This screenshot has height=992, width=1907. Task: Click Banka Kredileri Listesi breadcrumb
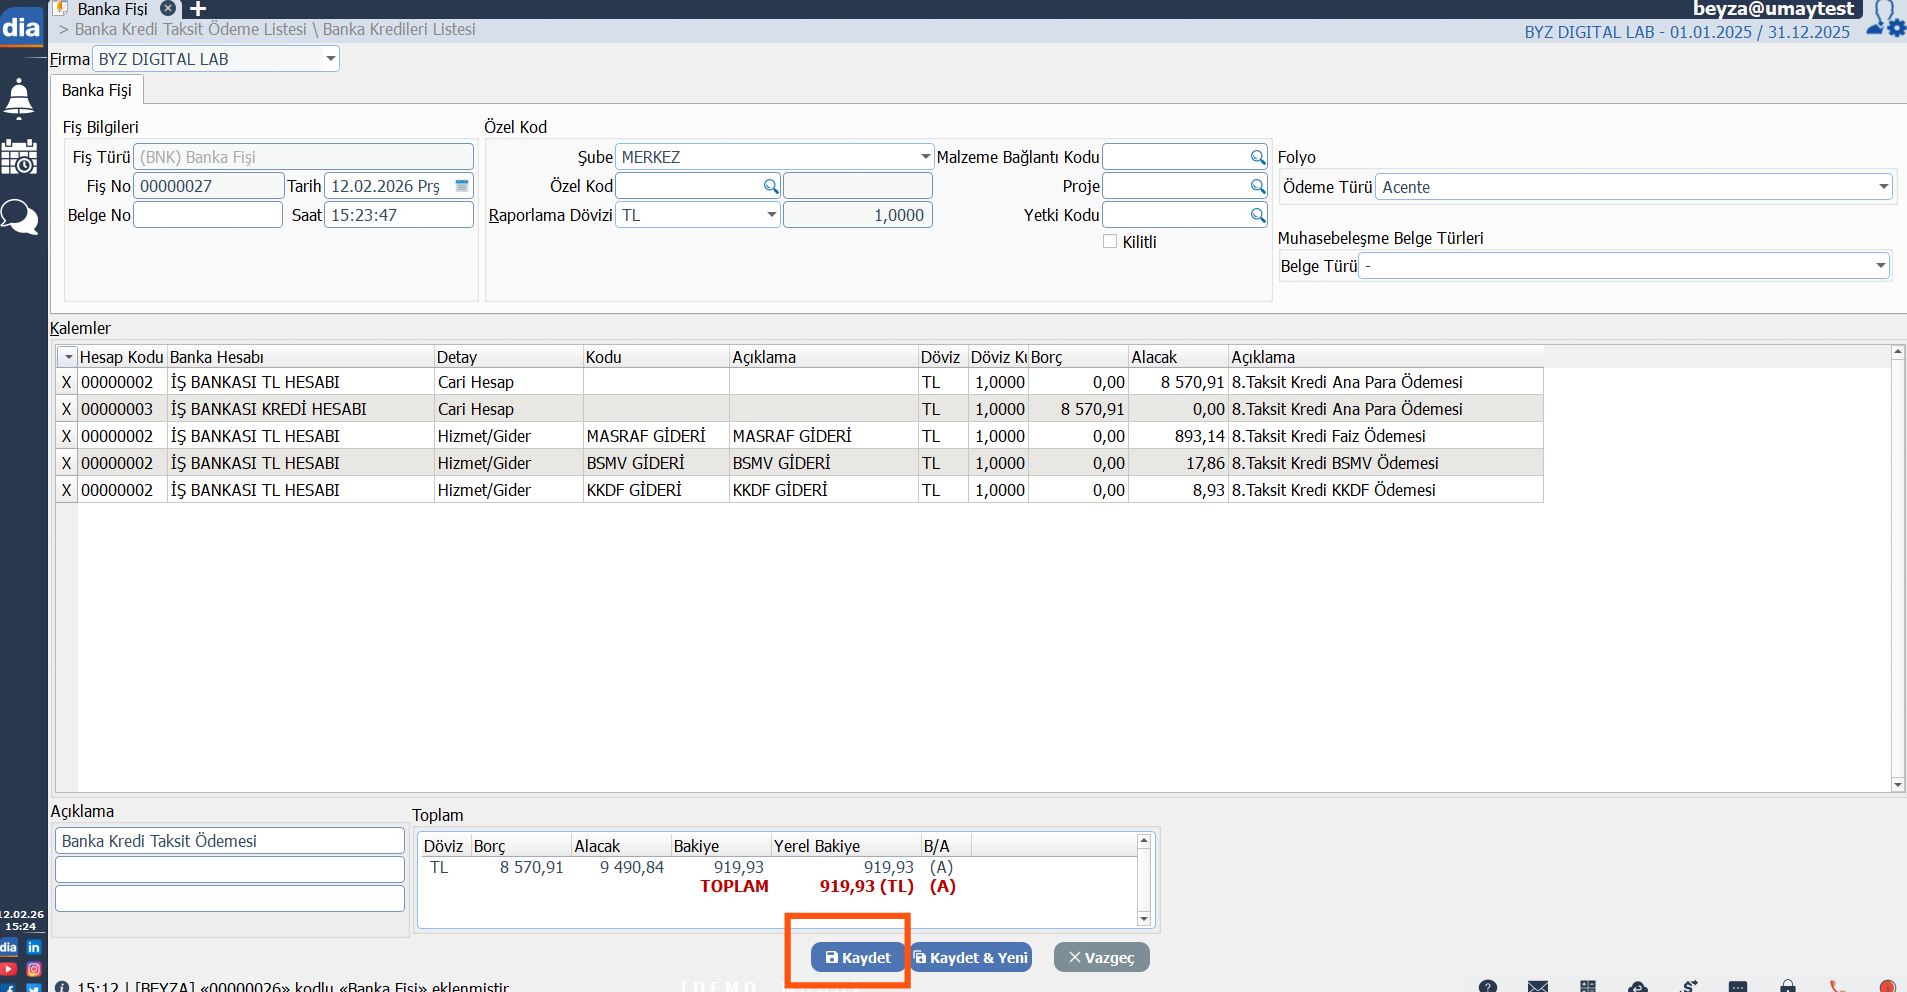click(x=399, y=30)
